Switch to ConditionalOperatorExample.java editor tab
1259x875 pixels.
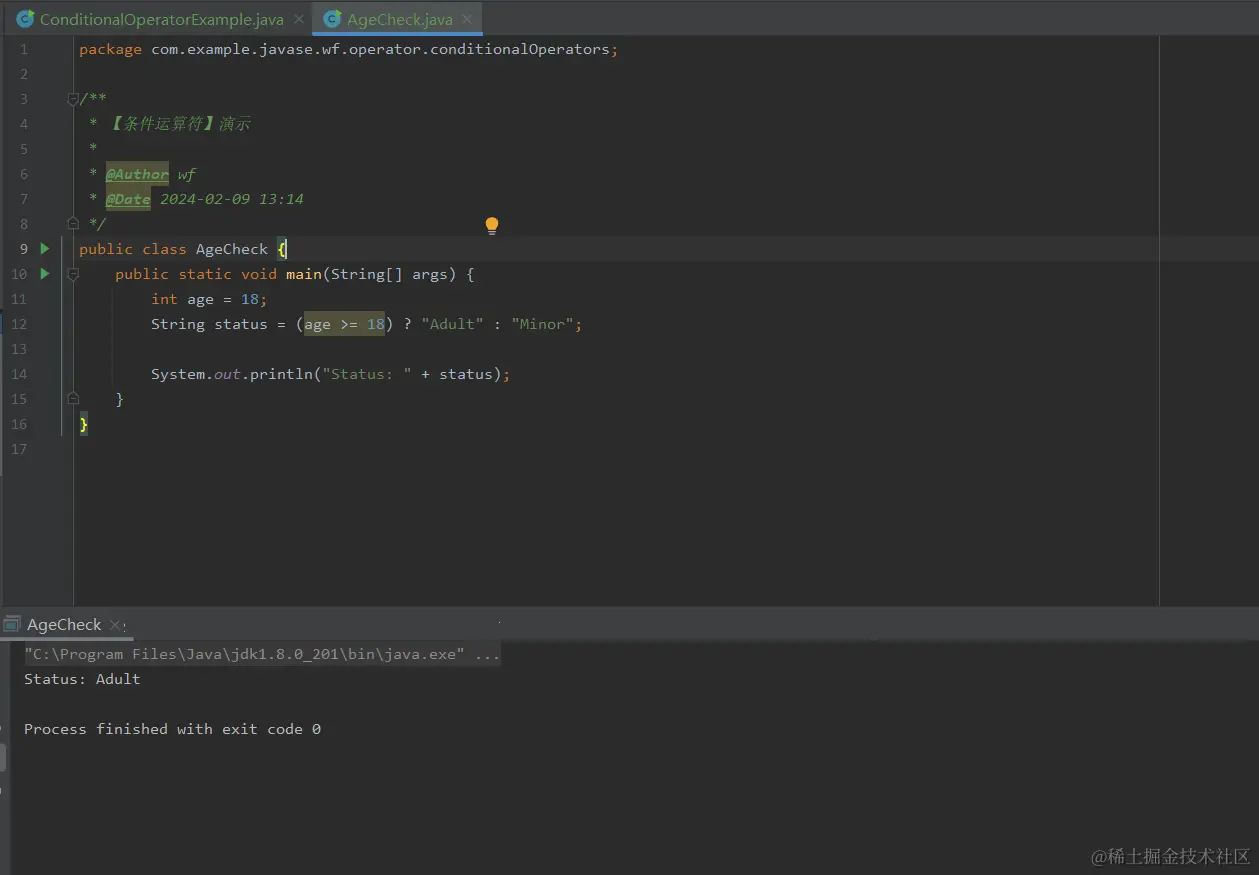[x=162, y=19]
